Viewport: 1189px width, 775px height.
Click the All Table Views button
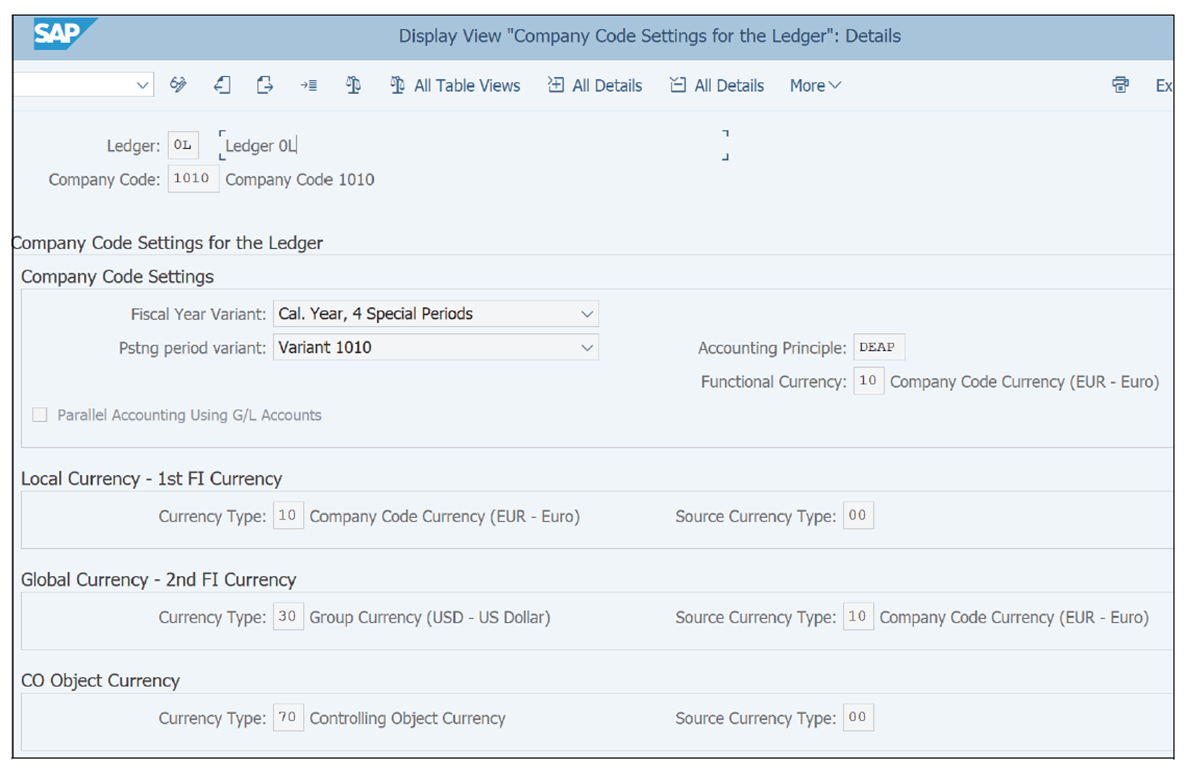click(x=455, y=86)
